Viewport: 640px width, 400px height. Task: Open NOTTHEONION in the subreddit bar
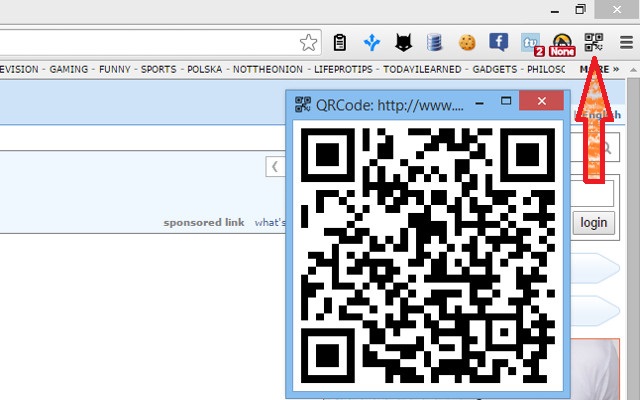pos(268,69)
